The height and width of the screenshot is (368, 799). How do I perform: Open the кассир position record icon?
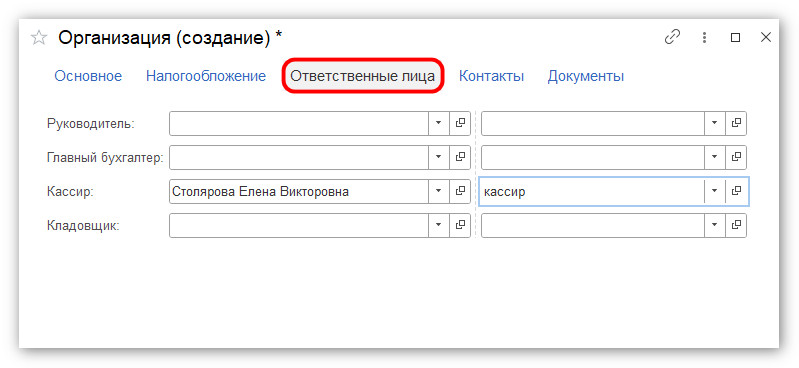[736, 191]
